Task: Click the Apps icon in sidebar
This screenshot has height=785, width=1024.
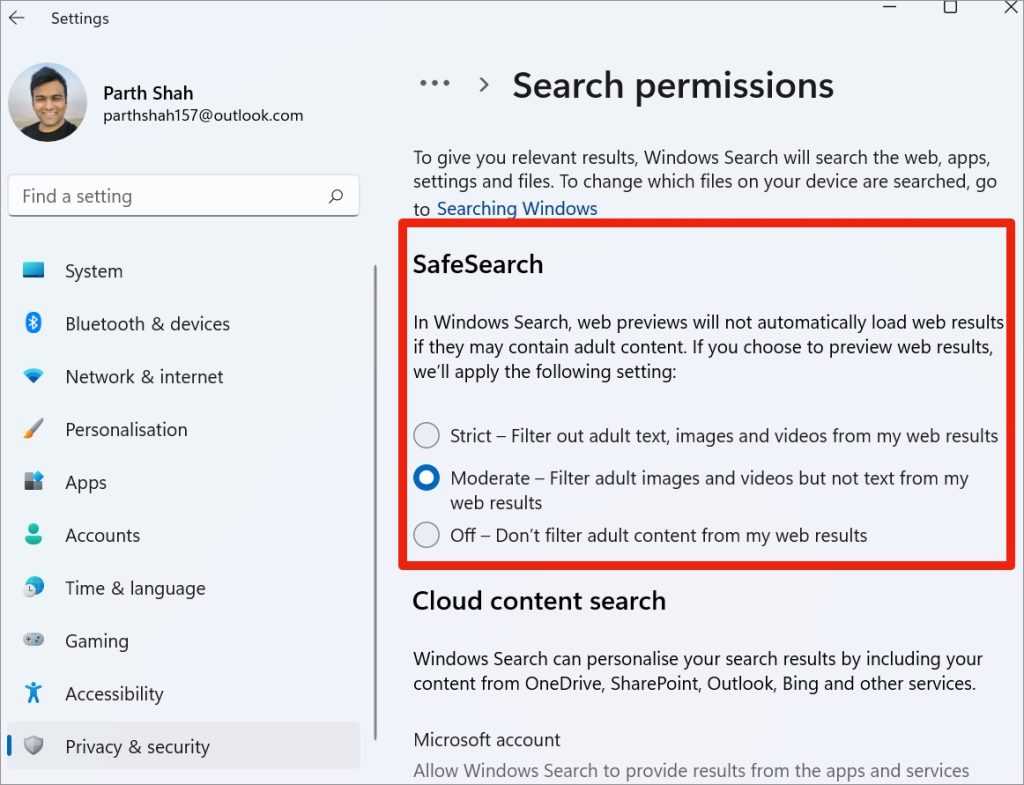Action: (x=34, y=482)
